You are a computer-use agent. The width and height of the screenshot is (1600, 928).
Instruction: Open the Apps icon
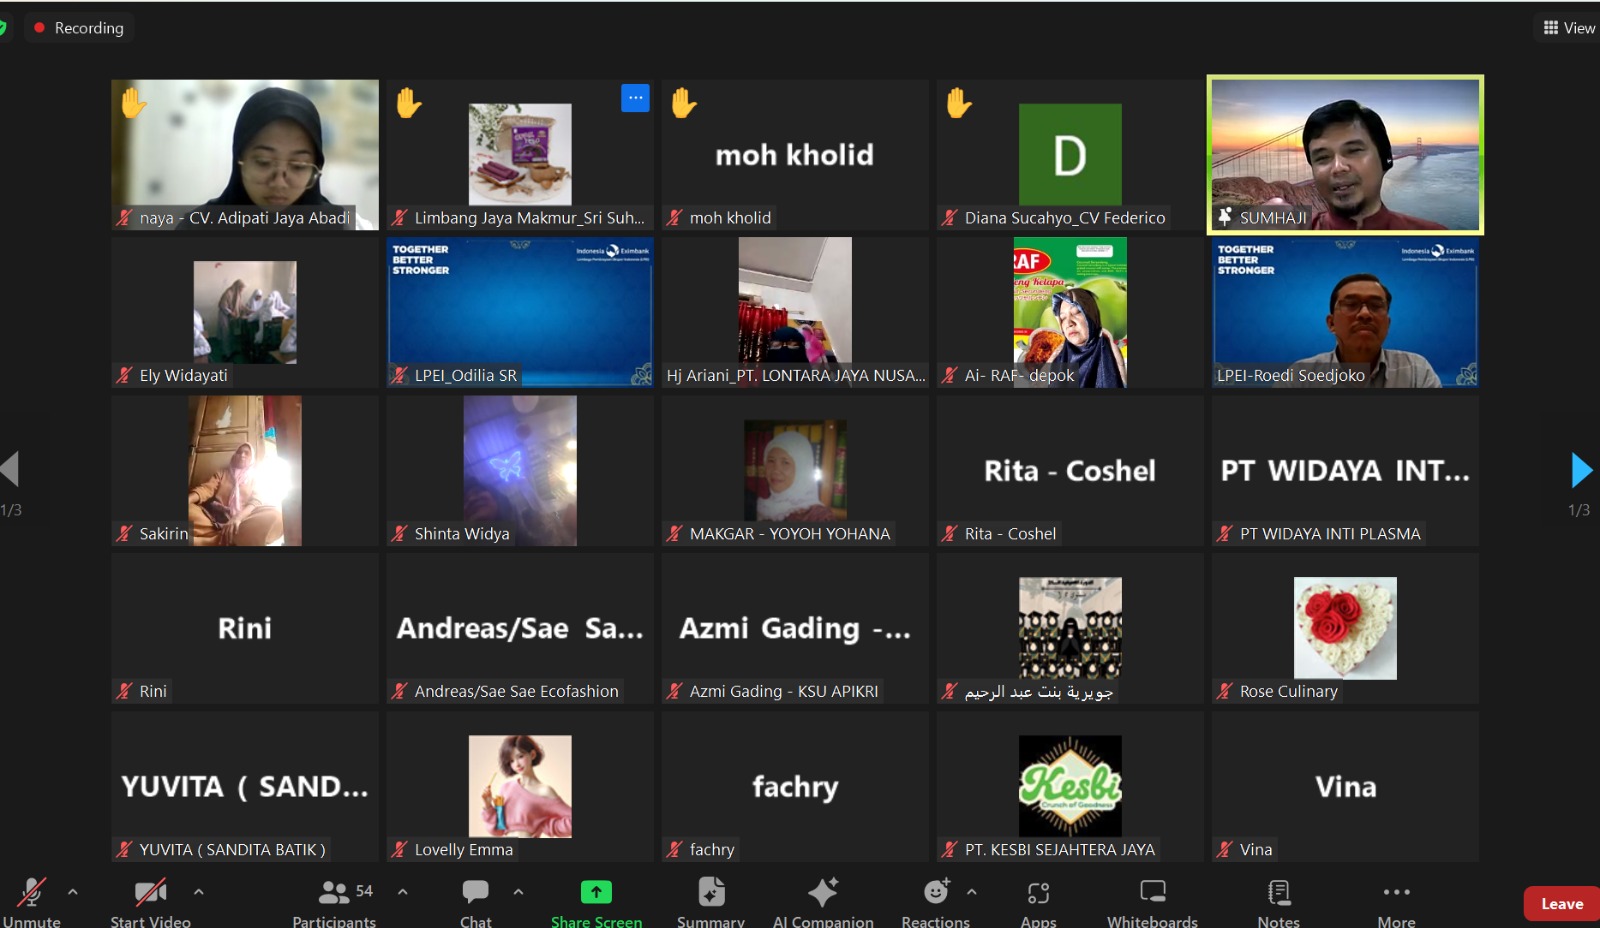click(1038, 892)
